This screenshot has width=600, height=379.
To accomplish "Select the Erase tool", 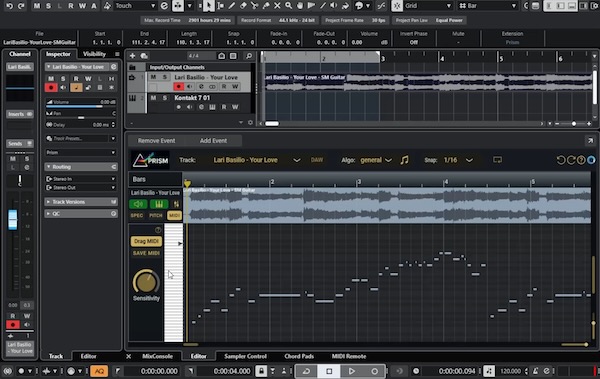I will pyautogui.click(x=243, y=6).
